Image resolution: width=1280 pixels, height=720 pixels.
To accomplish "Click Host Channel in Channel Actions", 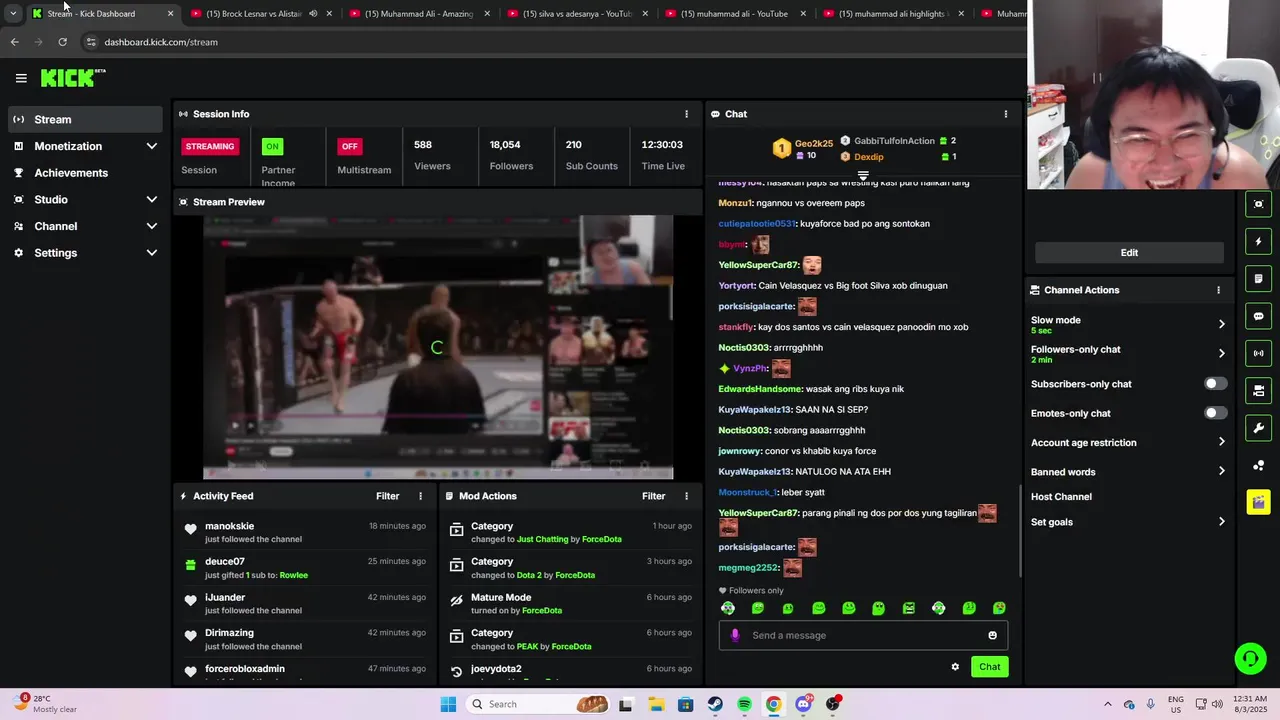I will coord(1061,497).
